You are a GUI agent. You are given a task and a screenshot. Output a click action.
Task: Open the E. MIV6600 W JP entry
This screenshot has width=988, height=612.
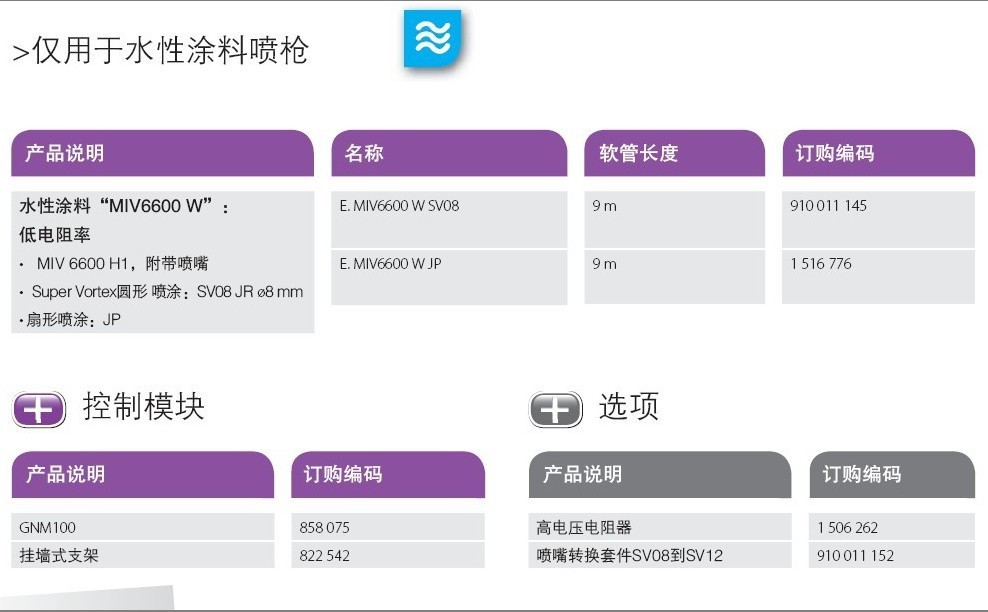pyautogui.click(x=390, y=264)
